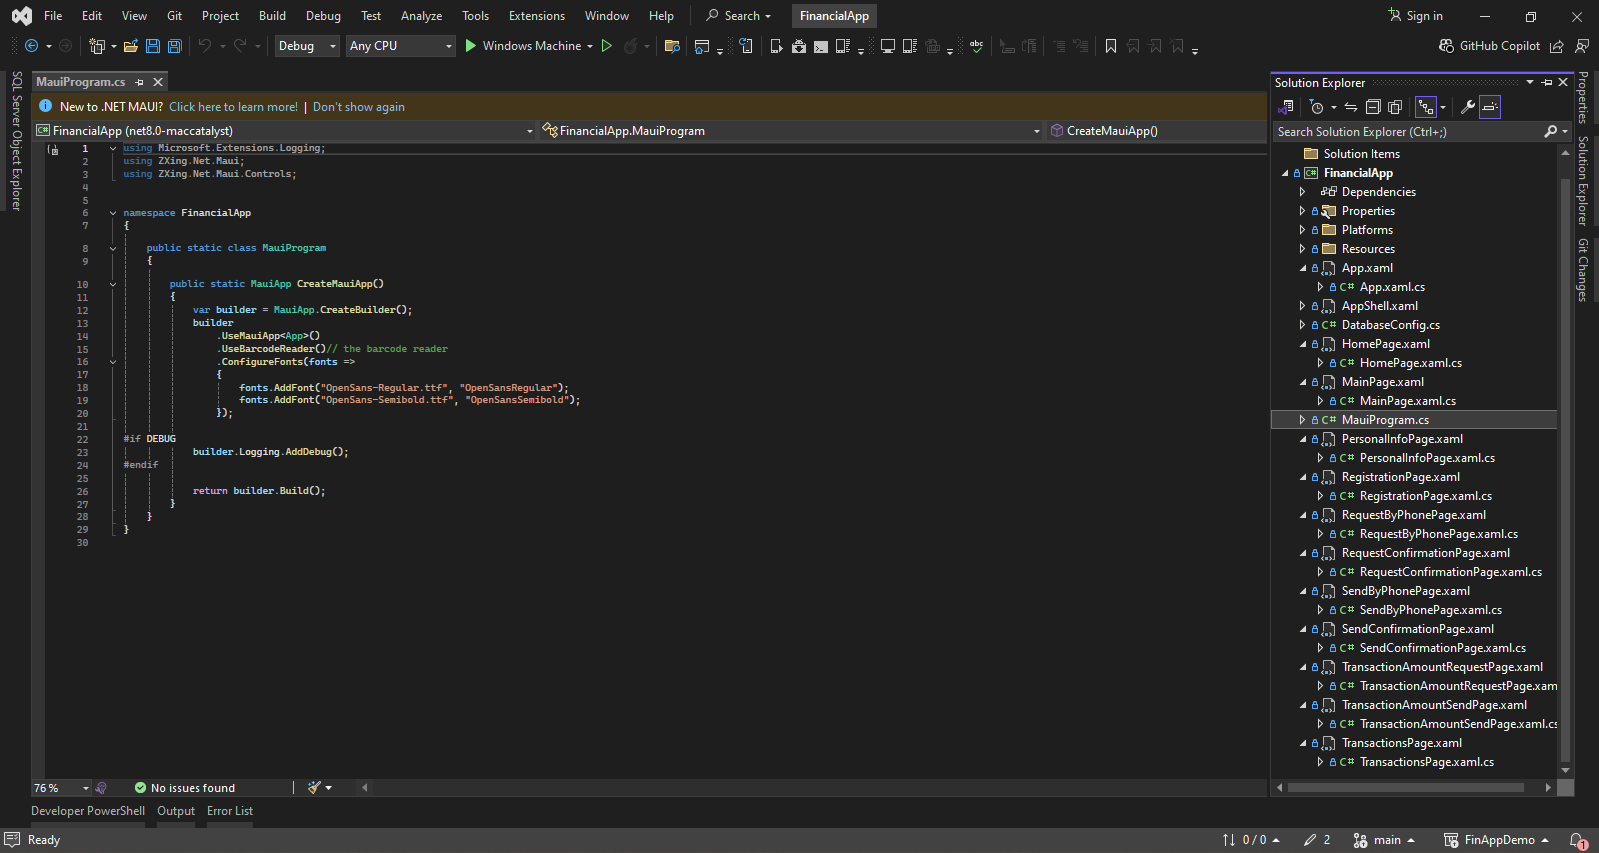Open the Extensions menu
The height and width of the screenshot is (853, 1599).
(537, 16)
